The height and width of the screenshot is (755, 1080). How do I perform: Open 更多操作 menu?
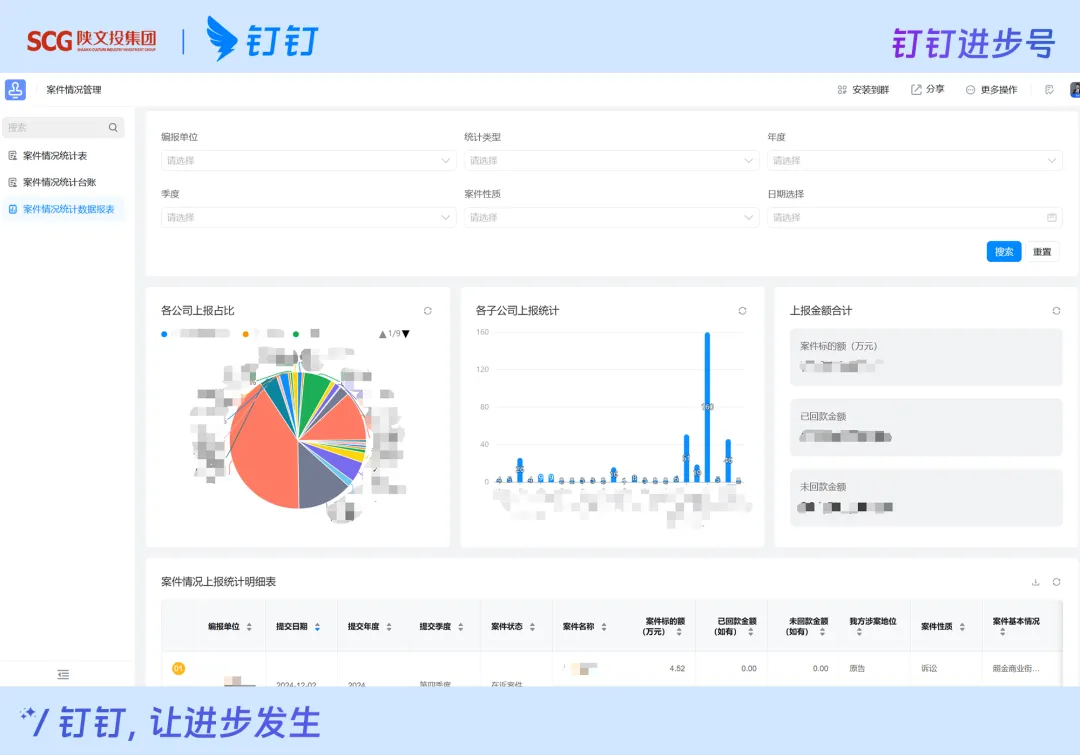(x=991, y=90)
